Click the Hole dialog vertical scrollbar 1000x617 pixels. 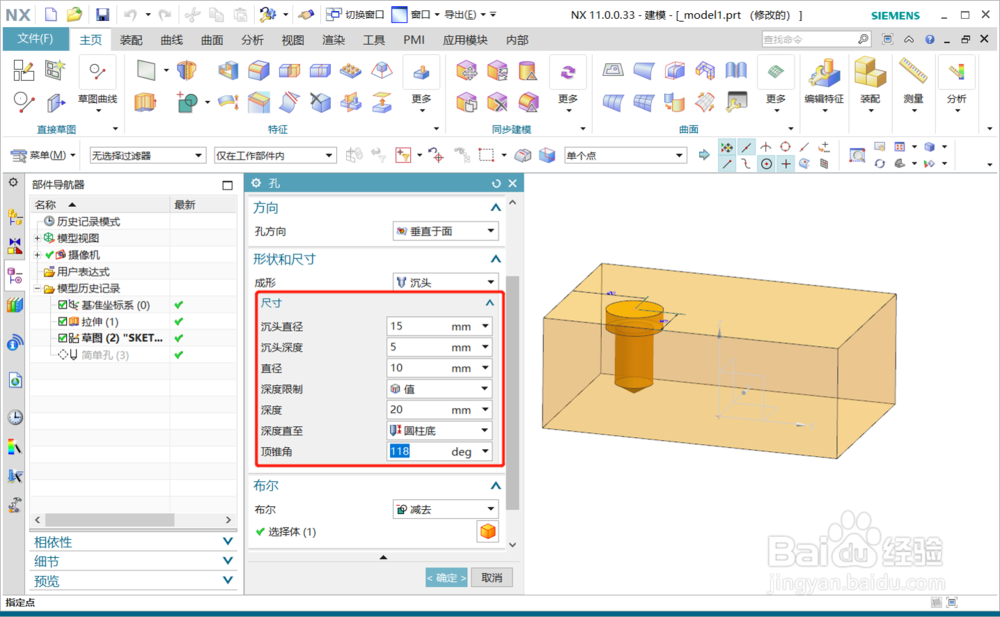(x=512, y=392)
